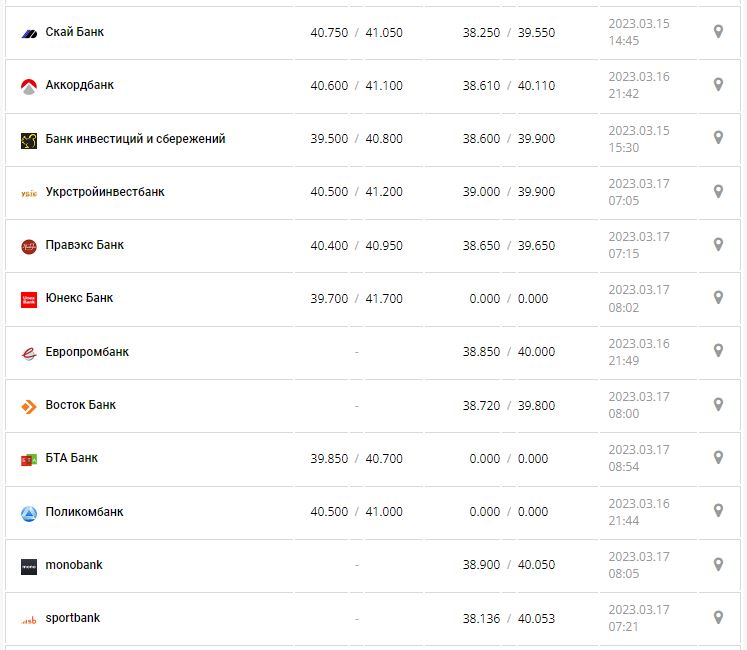The height and width of the screenshot is (650, 747).
Task: Open Аккордбанк bank page
Action: point(80,85)
